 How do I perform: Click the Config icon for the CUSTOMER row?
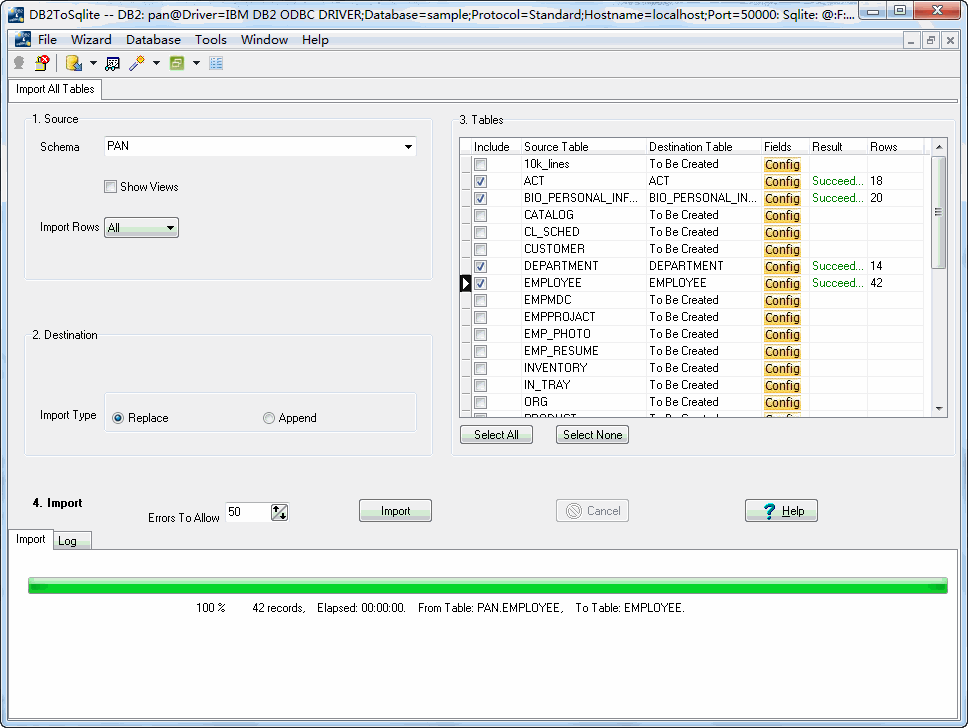tap(782, 249)
